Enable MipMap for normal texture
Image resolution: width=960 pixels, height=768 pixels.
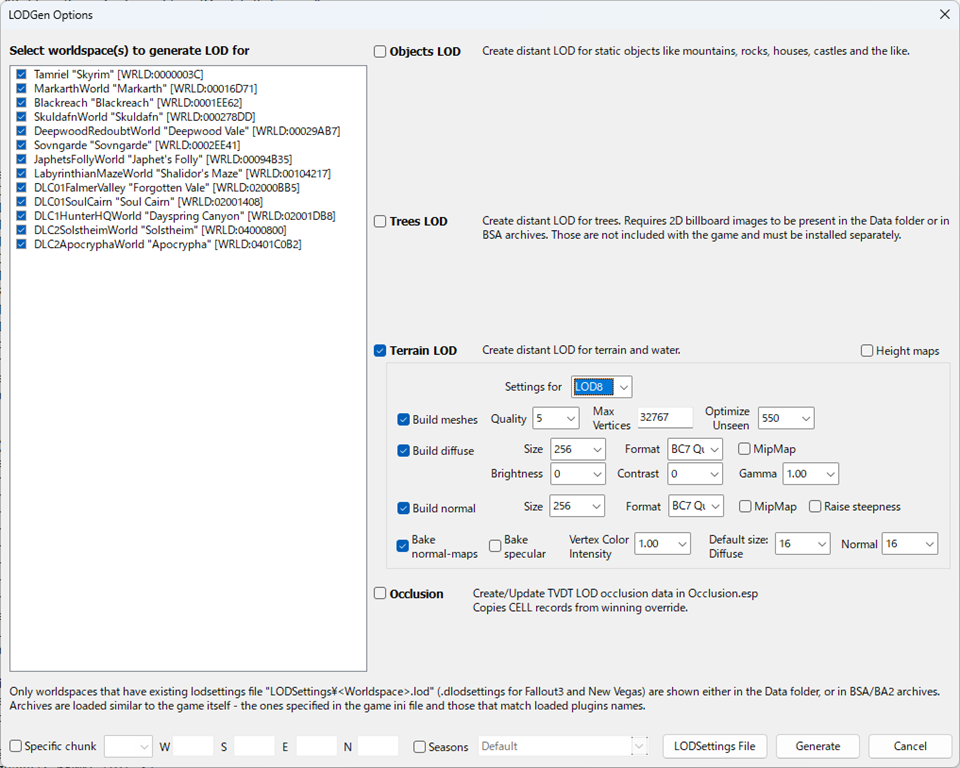coord(745,506)
